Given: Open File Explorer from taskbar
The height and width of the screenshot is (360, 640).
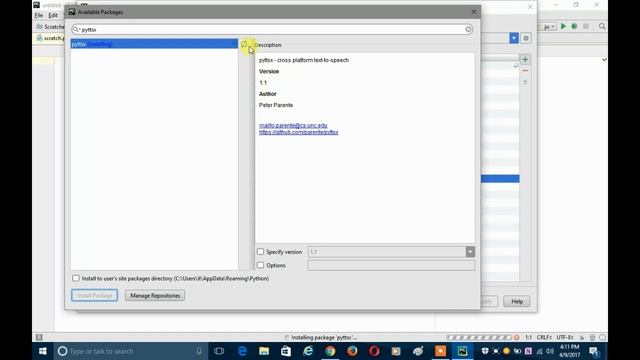Looking at the screenshot, I should click(x=264, y=351).
